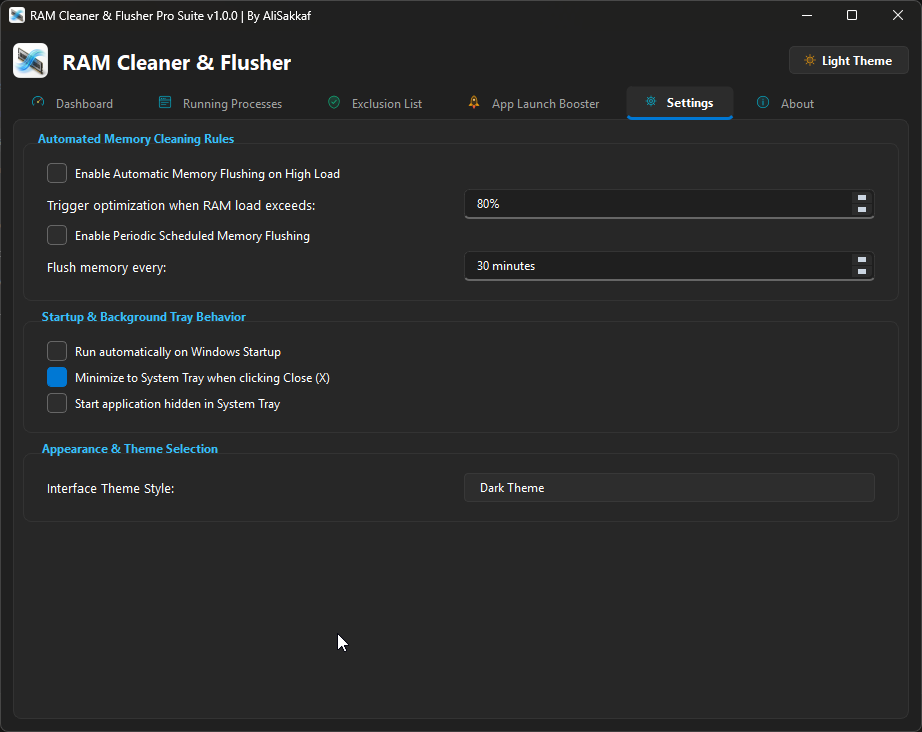Select the Settings tab
The width and height of the screenshot is (922, 732).
[x=680, y=103]
